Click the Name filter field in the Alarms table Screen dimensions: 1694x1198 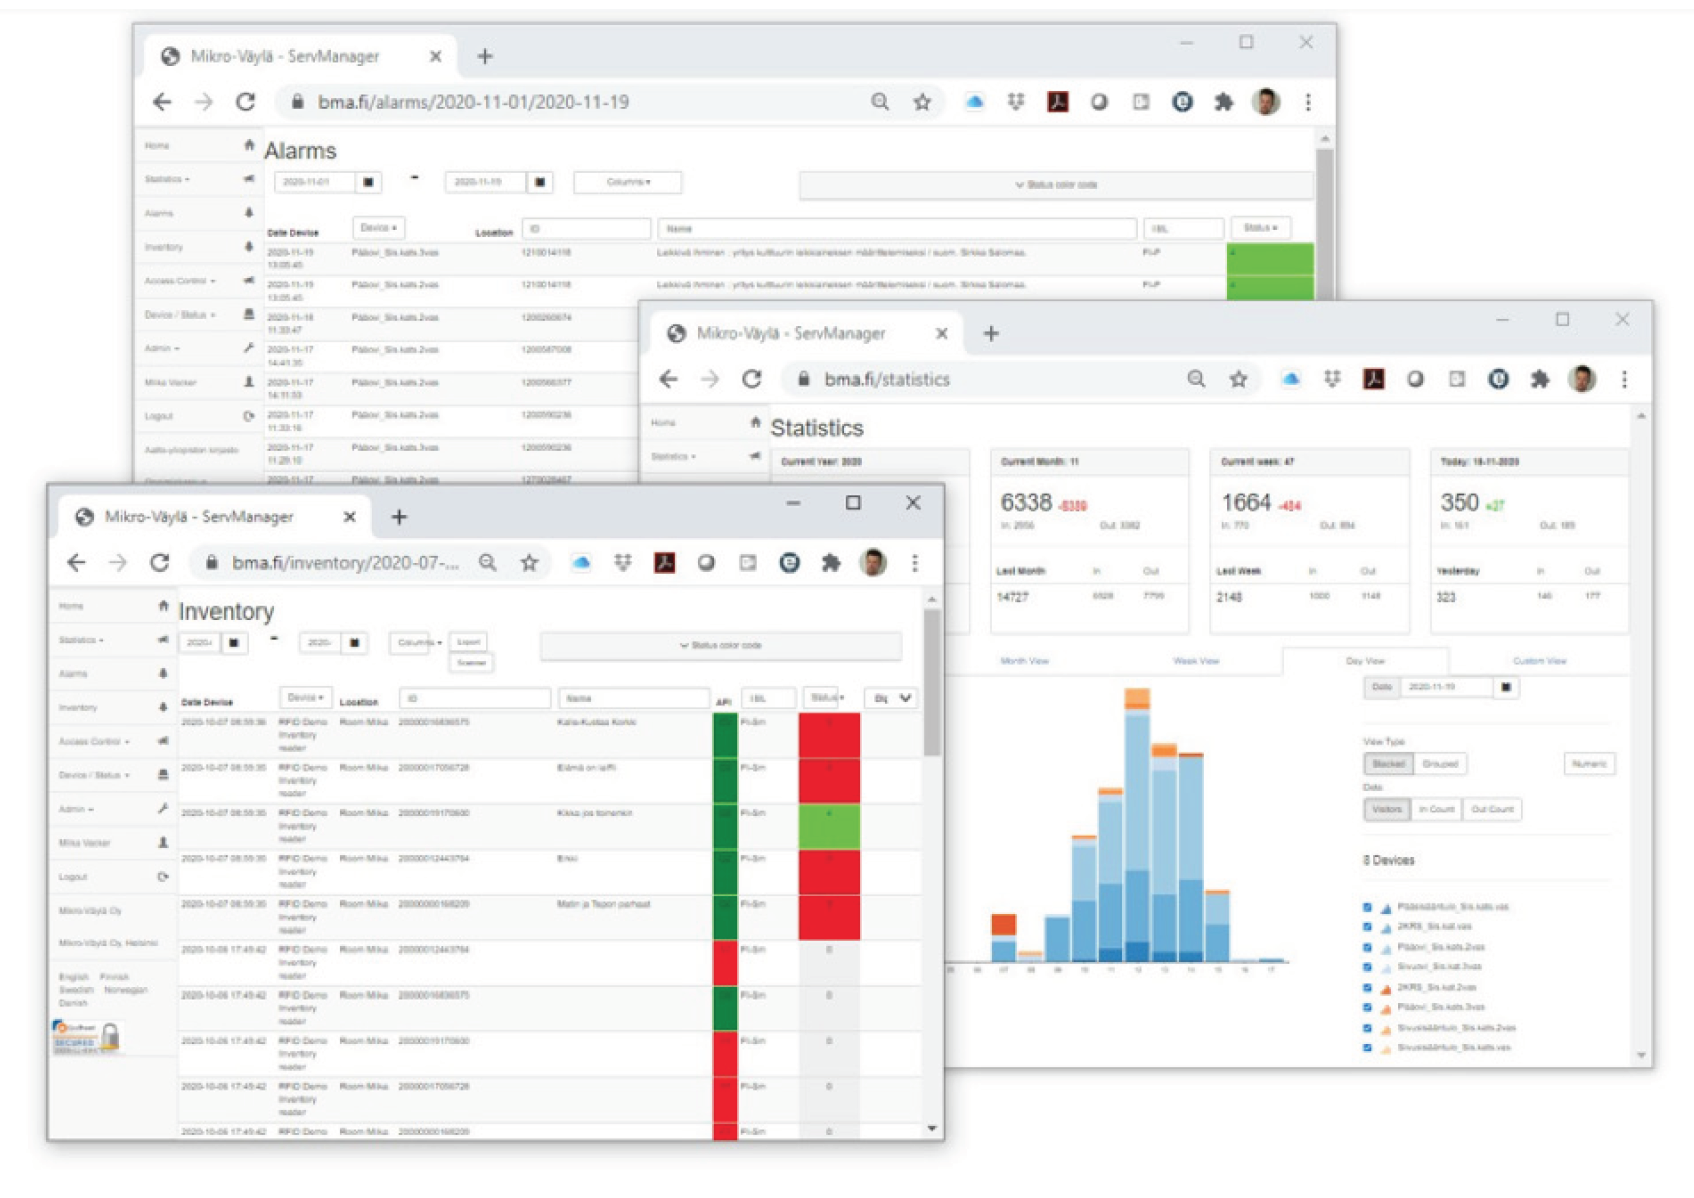(x=896, y=228)
